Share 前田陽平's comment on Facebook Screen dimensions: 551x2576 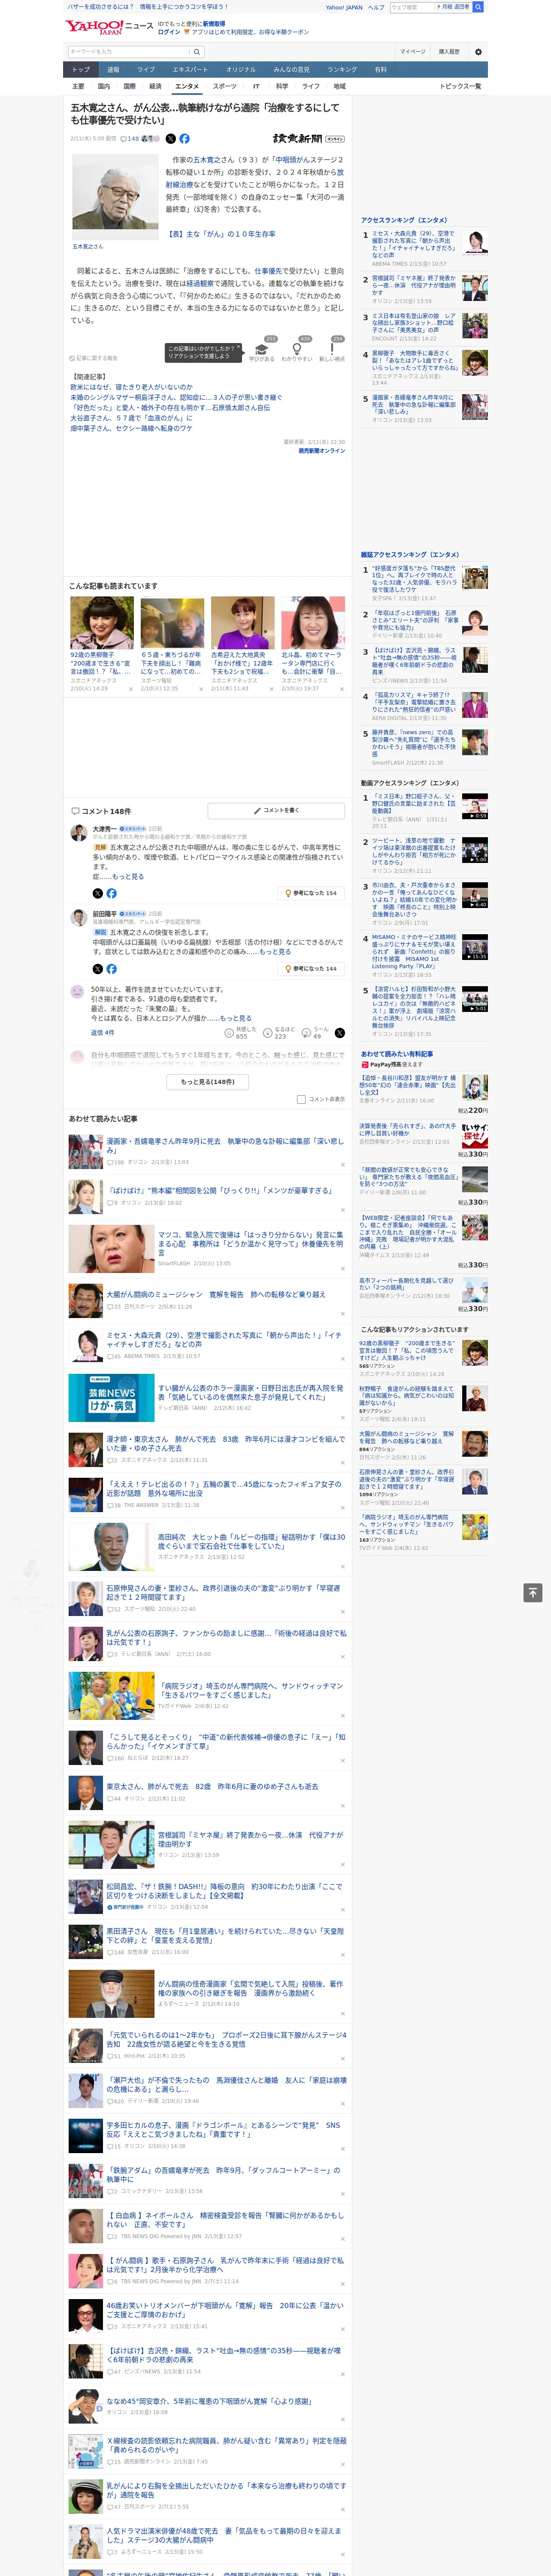coord(111,969)
